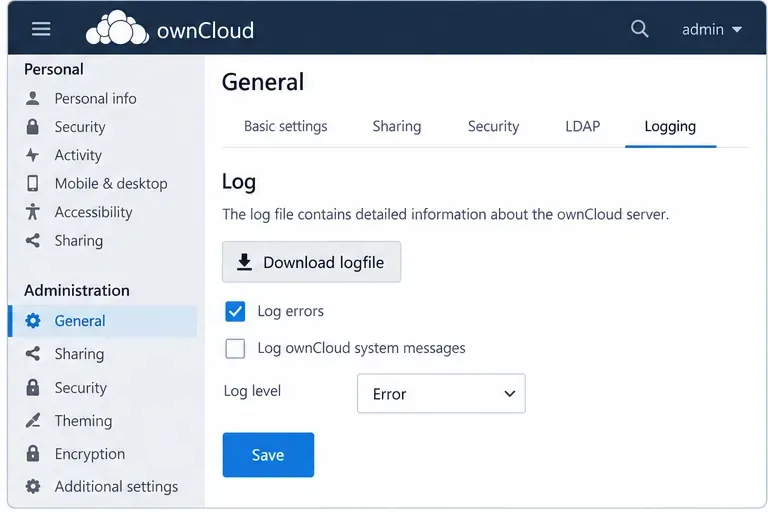This screenshot has width=768, height=512.
Task: Open the search magnifier icon
Action: click(639, 29)
